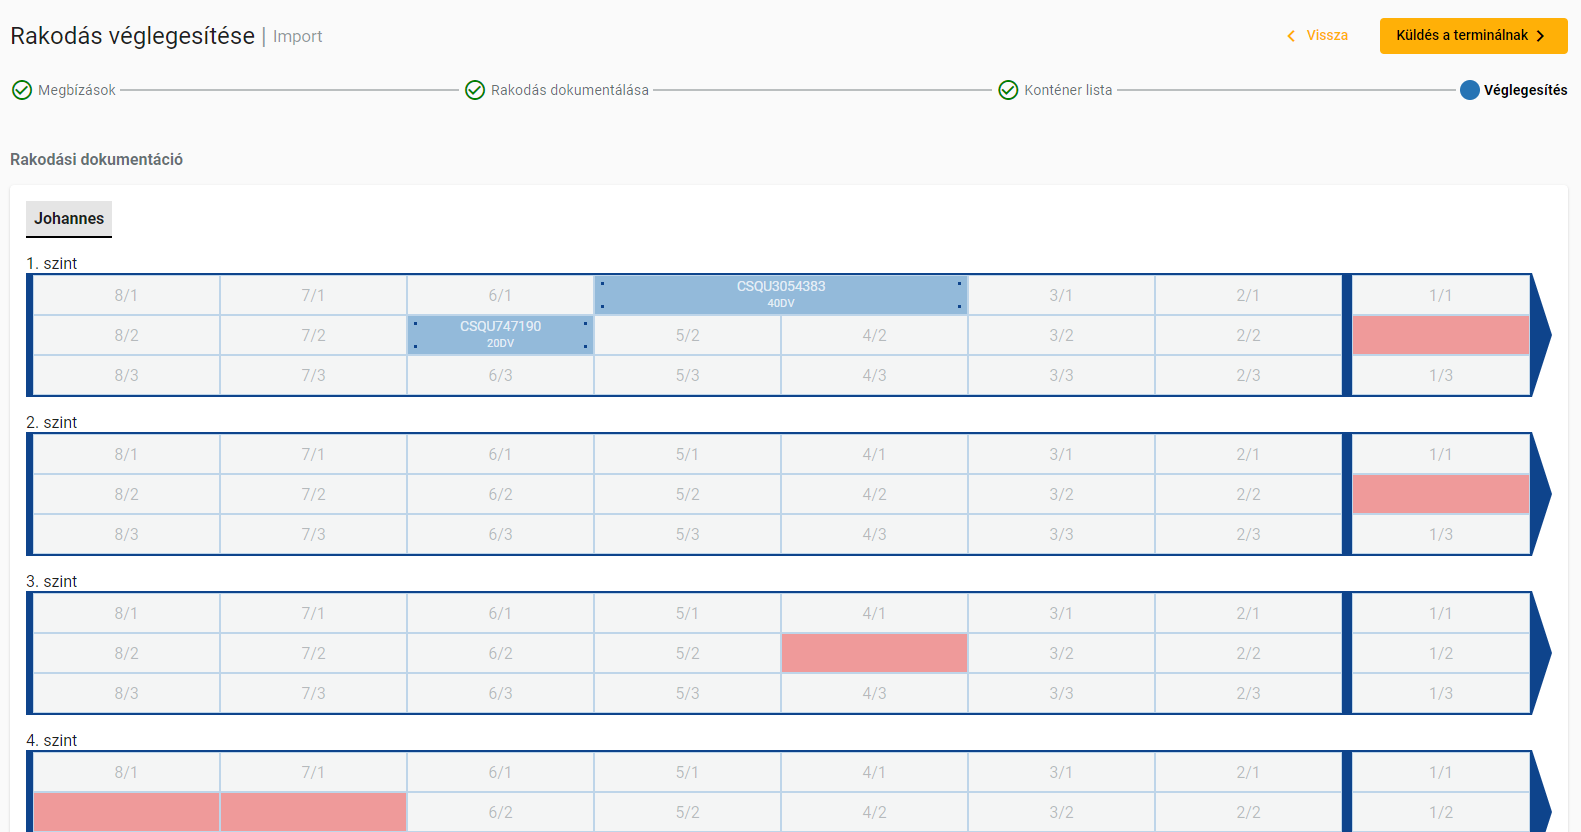The width and height of the screenshot is (1581, 832).
Task: Click the Konténer lista checkmark icon
Action: (1008, 90)
